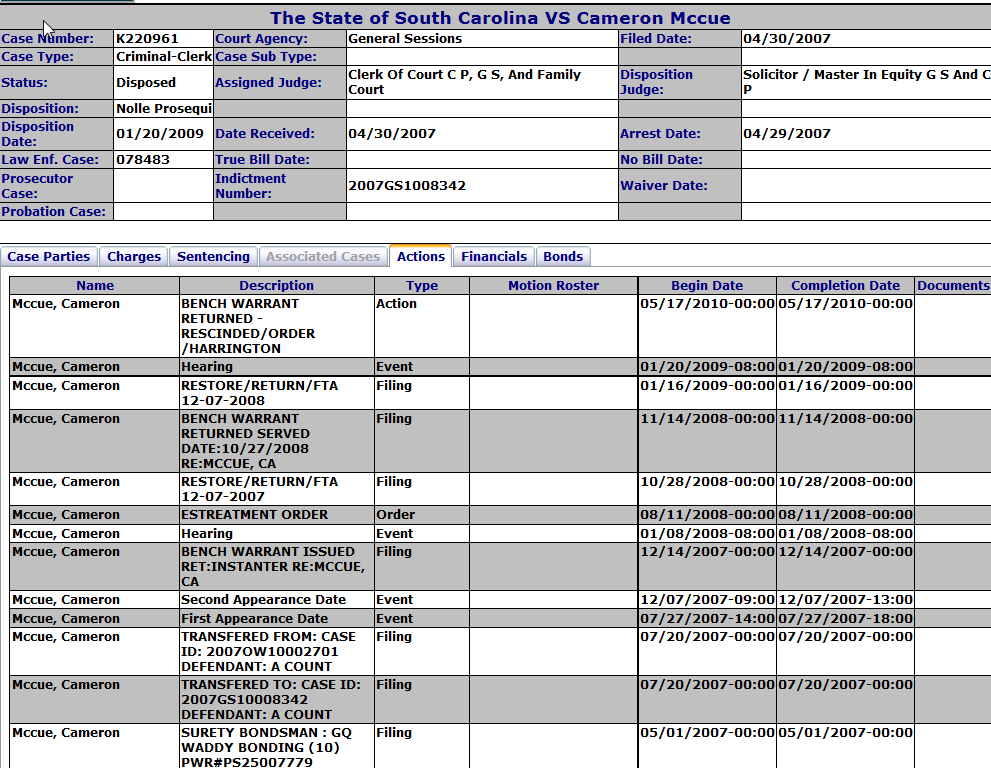Select begin date 08/11/2008-00:00
The height and width of the screenshot is (768, 991).
click(707, 515)
